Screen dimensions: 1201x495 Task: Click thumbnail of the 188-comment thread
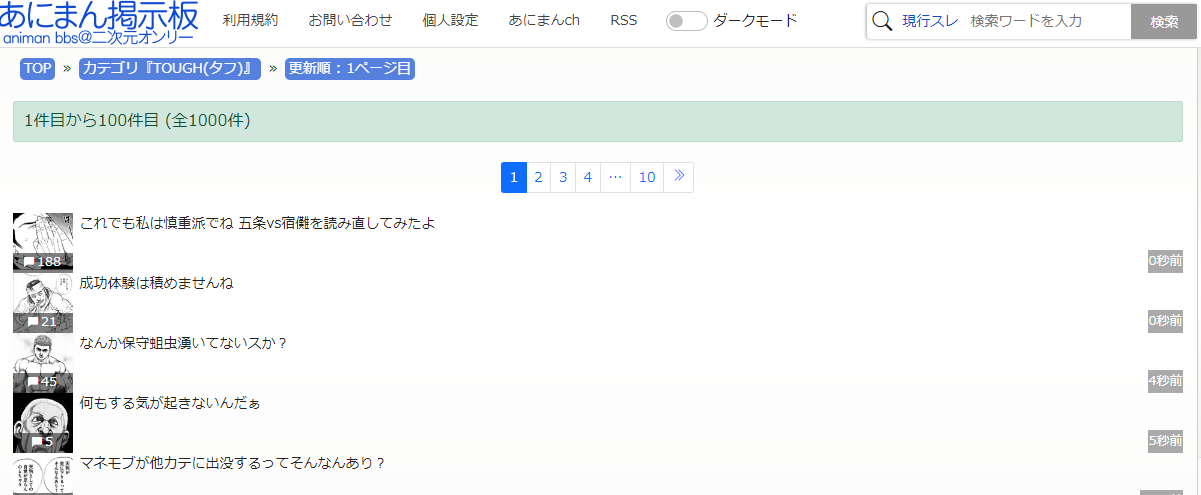43,242
